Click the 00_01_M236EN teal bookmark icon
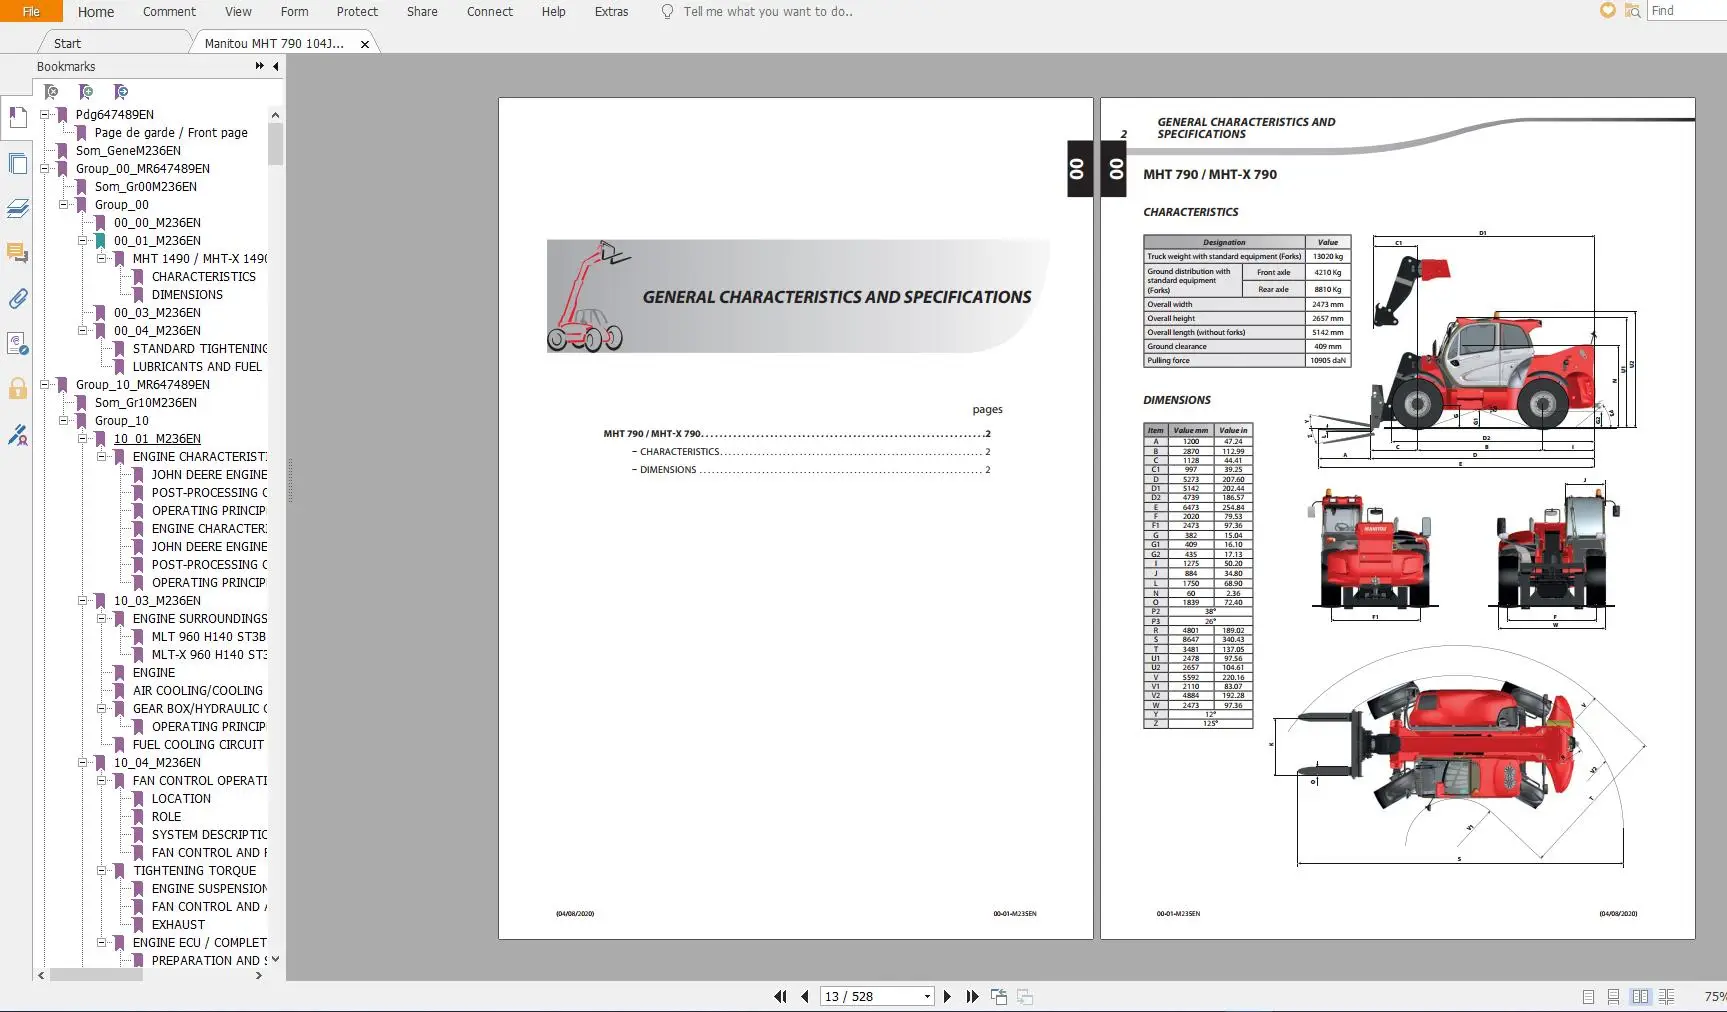This screenshot has width=1727, height=1012. pos(100,241)
